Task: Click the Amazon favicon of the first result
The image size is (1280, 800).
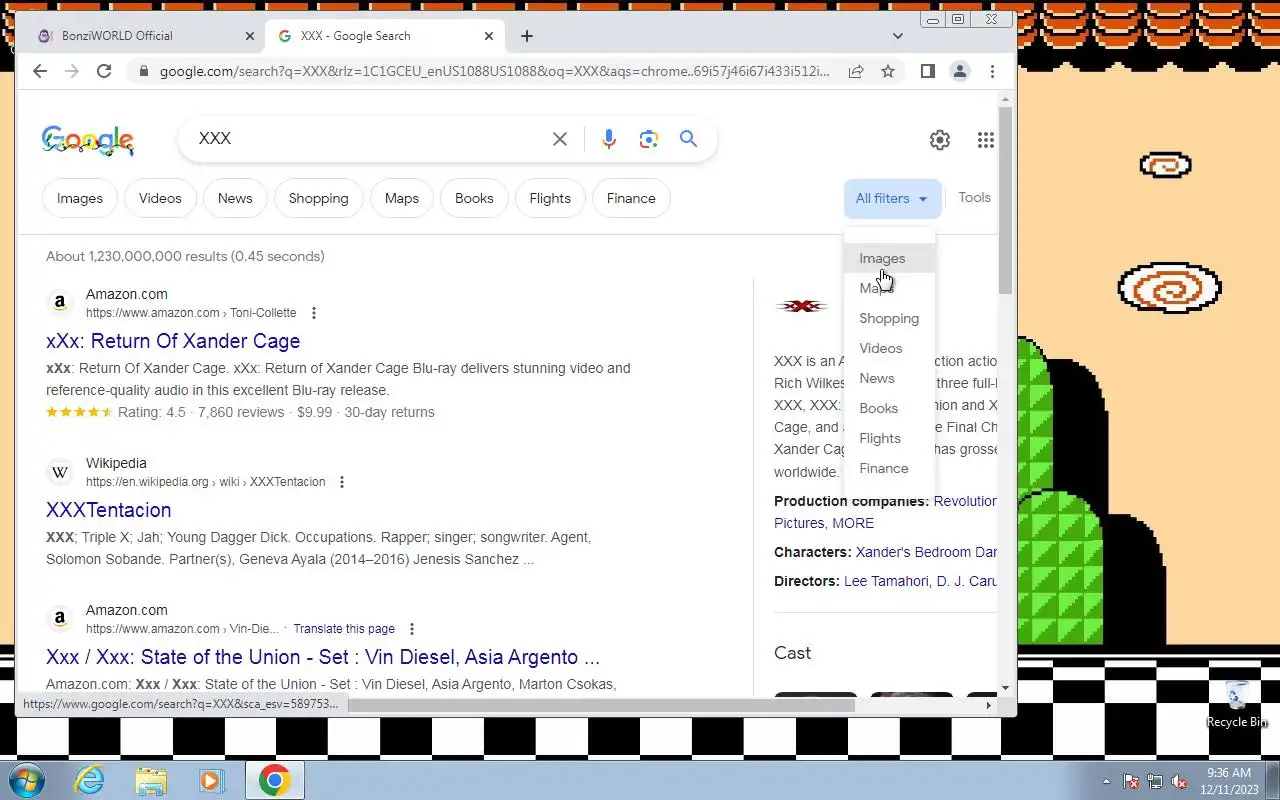Action: pyautogui.click(x=60, y=303)
